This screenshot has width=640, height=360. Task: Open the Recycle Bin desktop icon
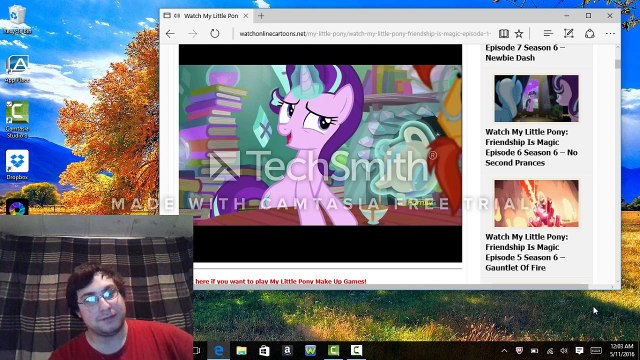click(x=17, y=19)
